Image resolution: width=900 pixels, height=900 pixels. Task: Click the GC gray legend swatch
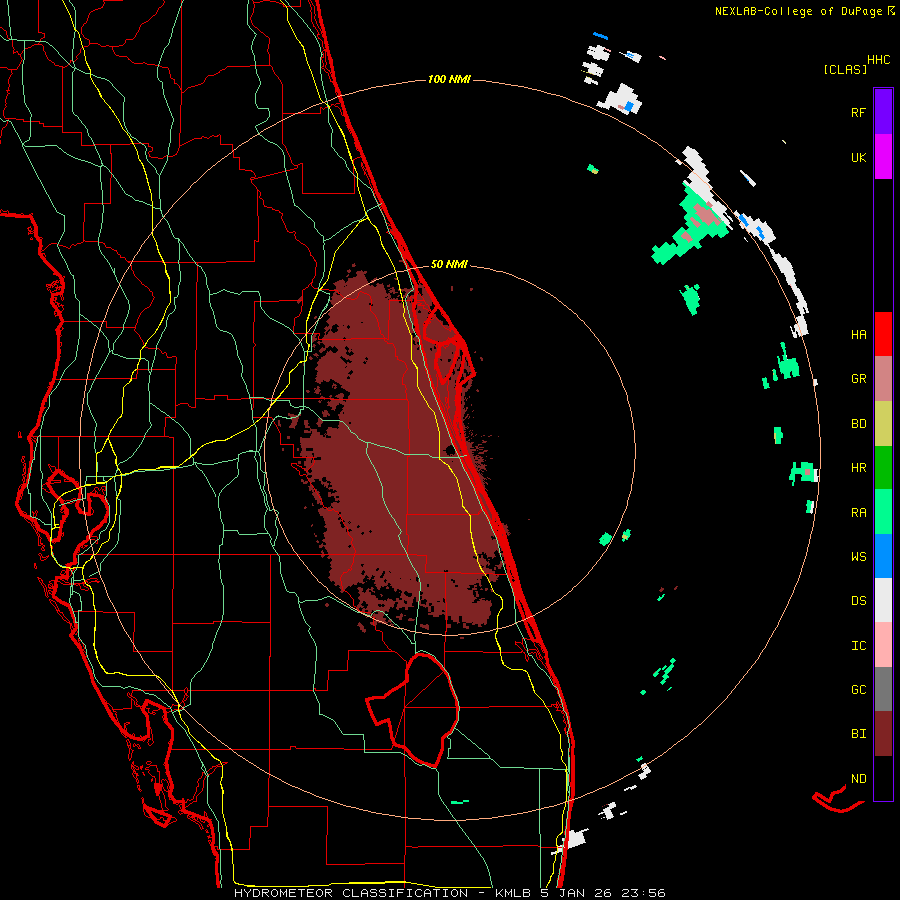(x=883, y=689)
